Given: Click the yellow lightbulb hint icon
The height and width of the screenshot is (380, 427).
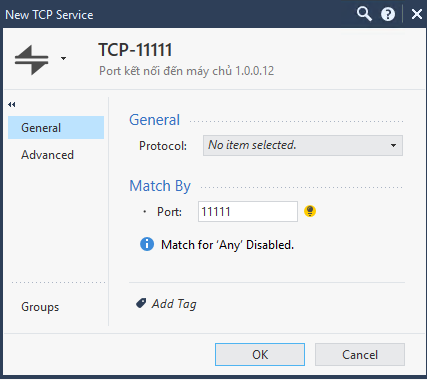Looking at the screenshot, I should point(310,211).
